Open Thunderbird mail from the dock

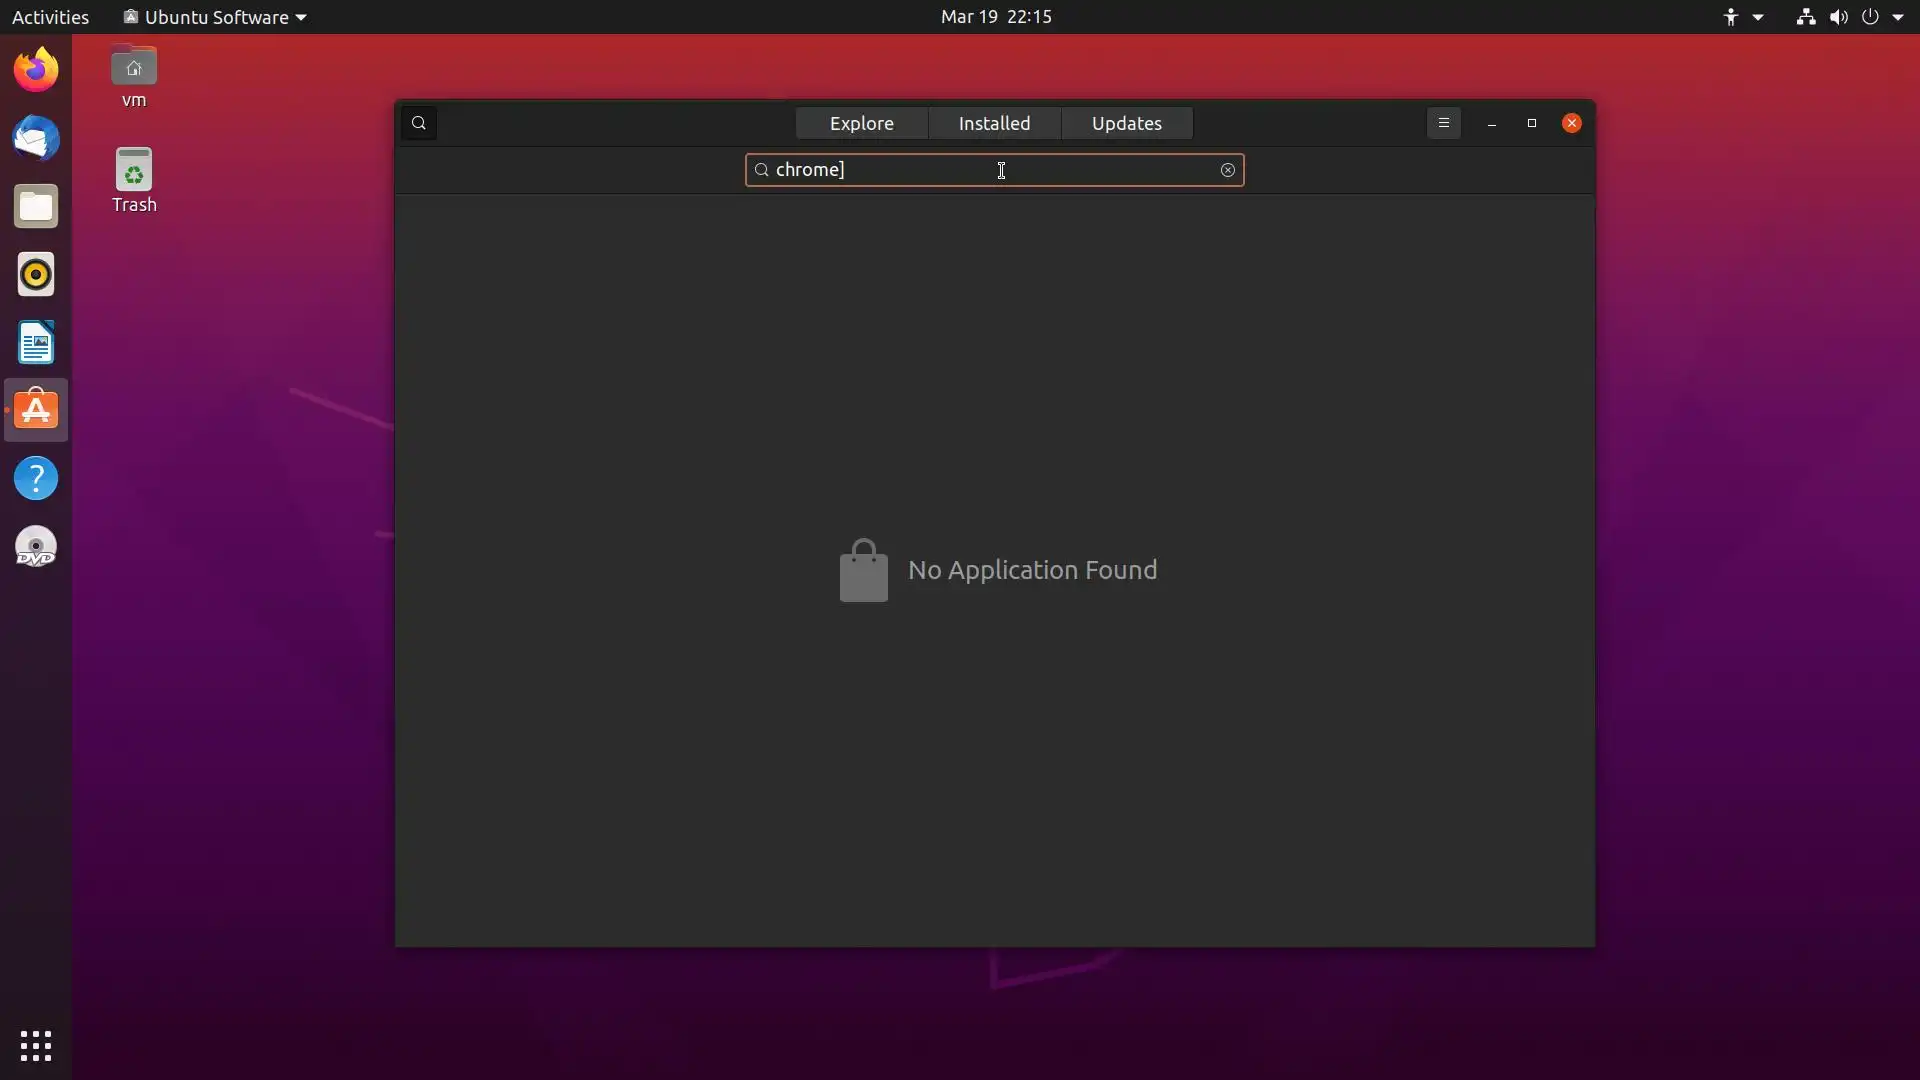point(36,138)
